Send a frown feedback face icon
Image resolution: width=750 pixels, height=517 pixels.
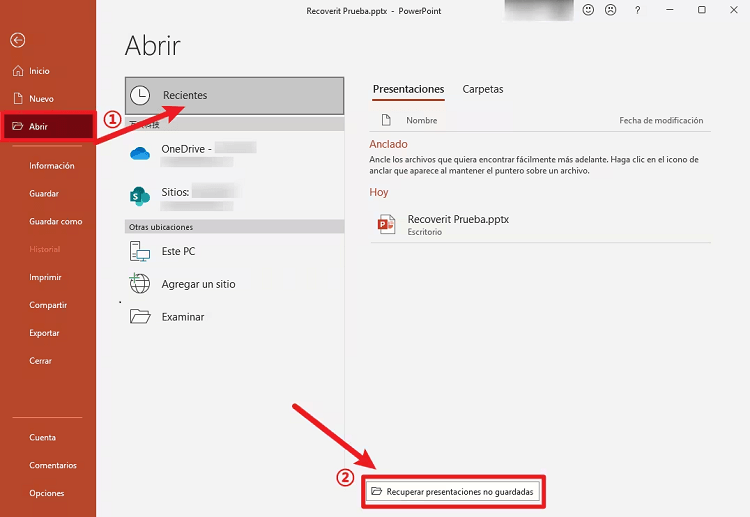[x=611, y=10]
